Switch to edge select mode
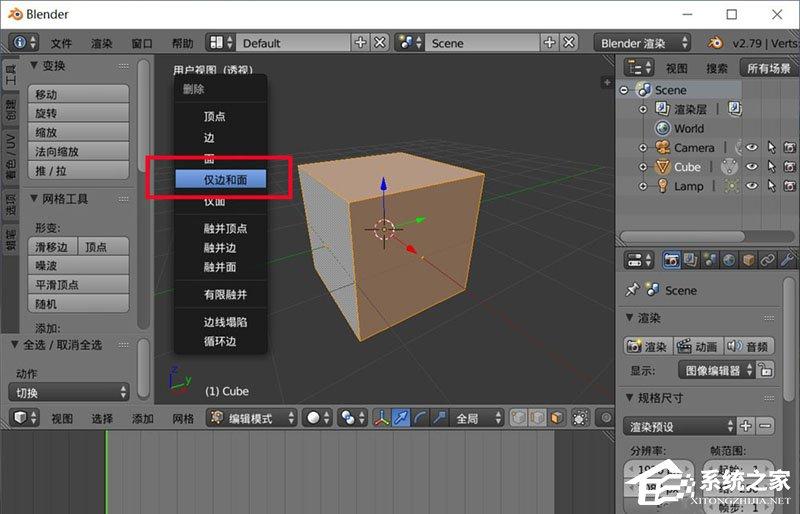The width and height of the screenshot is (800, 514). point(537,418)
